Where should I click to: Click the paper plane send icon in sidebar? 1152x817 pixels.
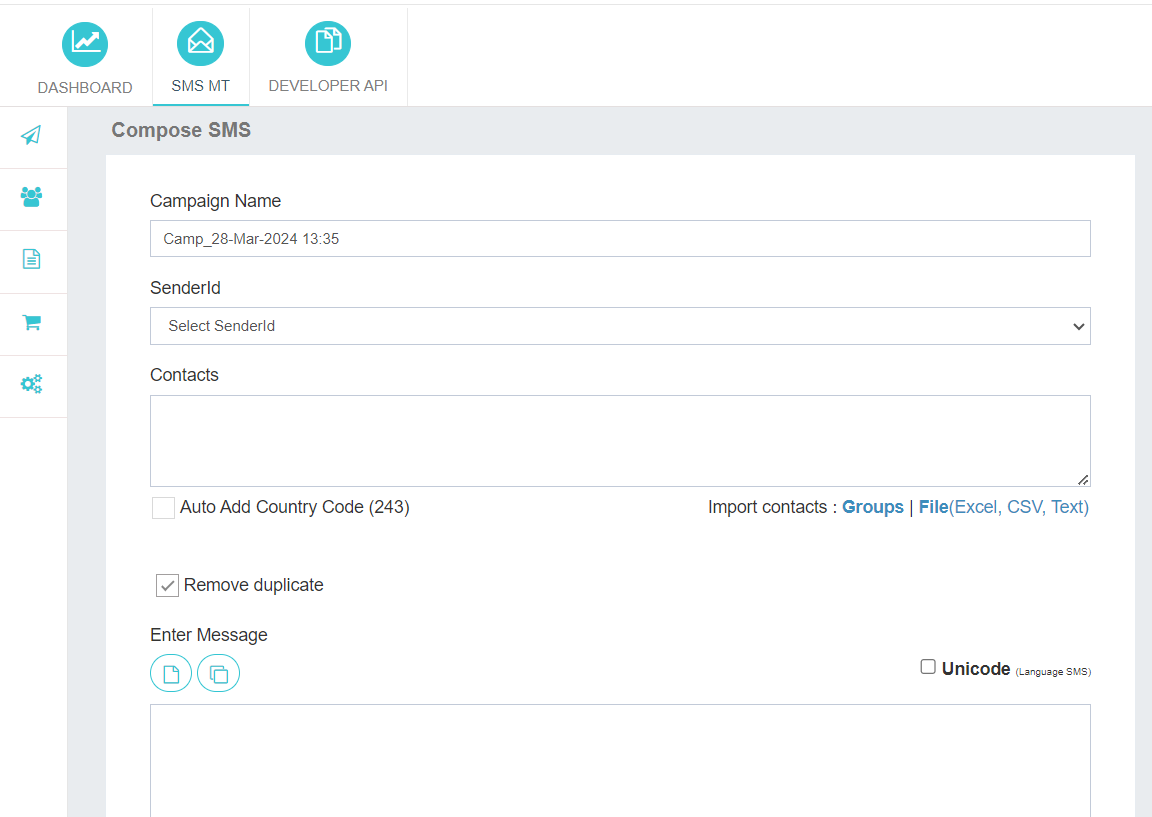[x=32, y=135]
